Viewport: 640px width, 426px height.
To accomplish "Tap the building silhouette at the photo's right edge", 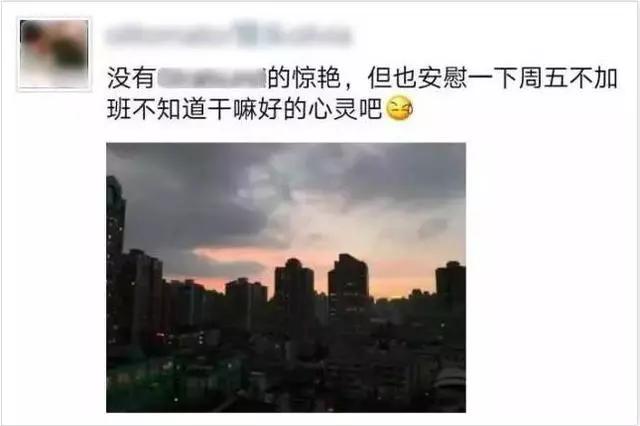I will (x=451, y=286).
